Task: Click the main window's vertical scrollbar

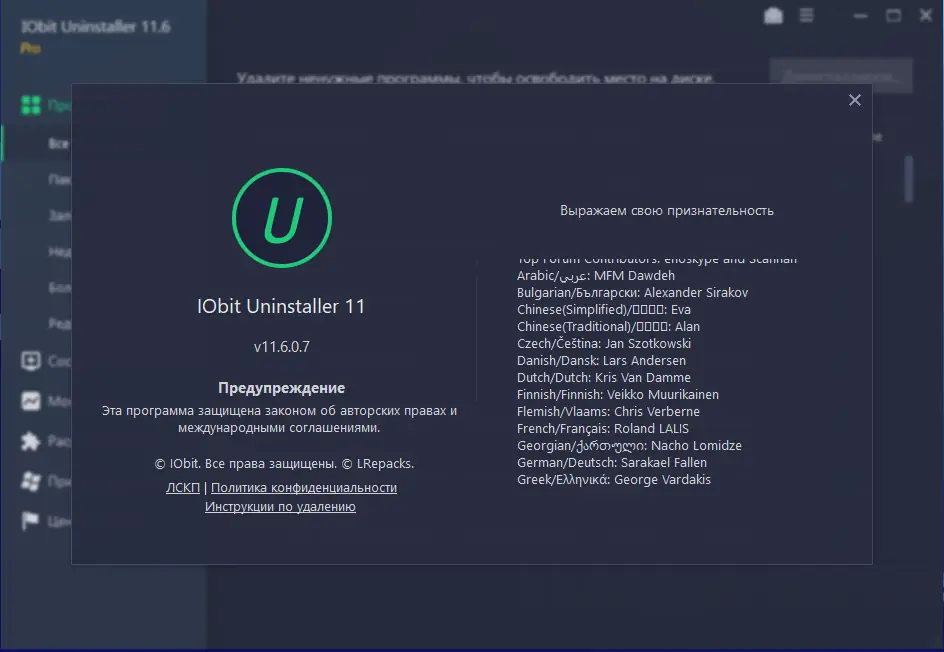Action: point(908,179)
